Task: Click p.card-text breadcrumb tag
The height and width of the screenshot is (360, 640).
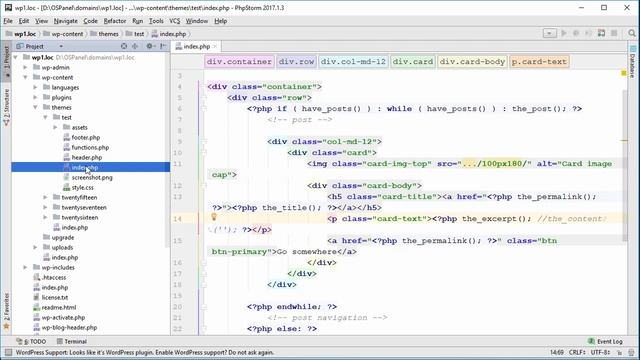Action: pos(539,62)
